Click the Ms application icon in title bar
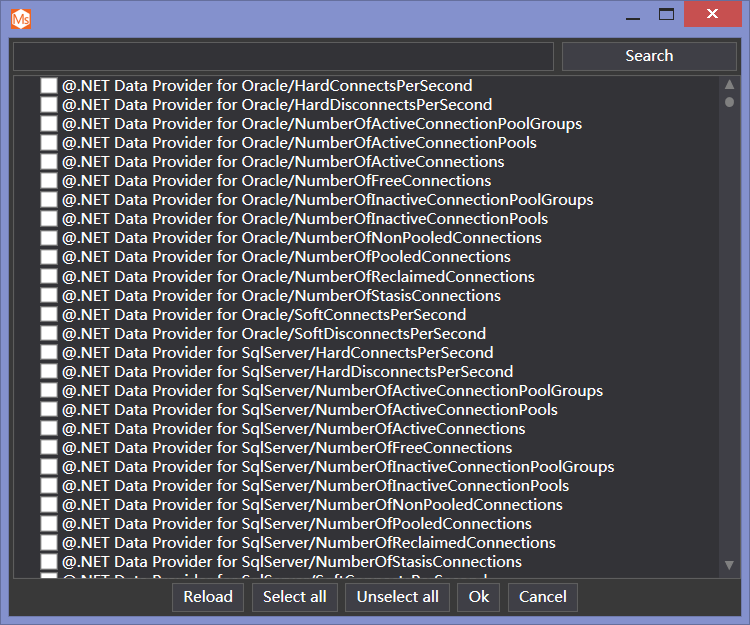This screenshot has height=625, width=750. click(21, 17)
